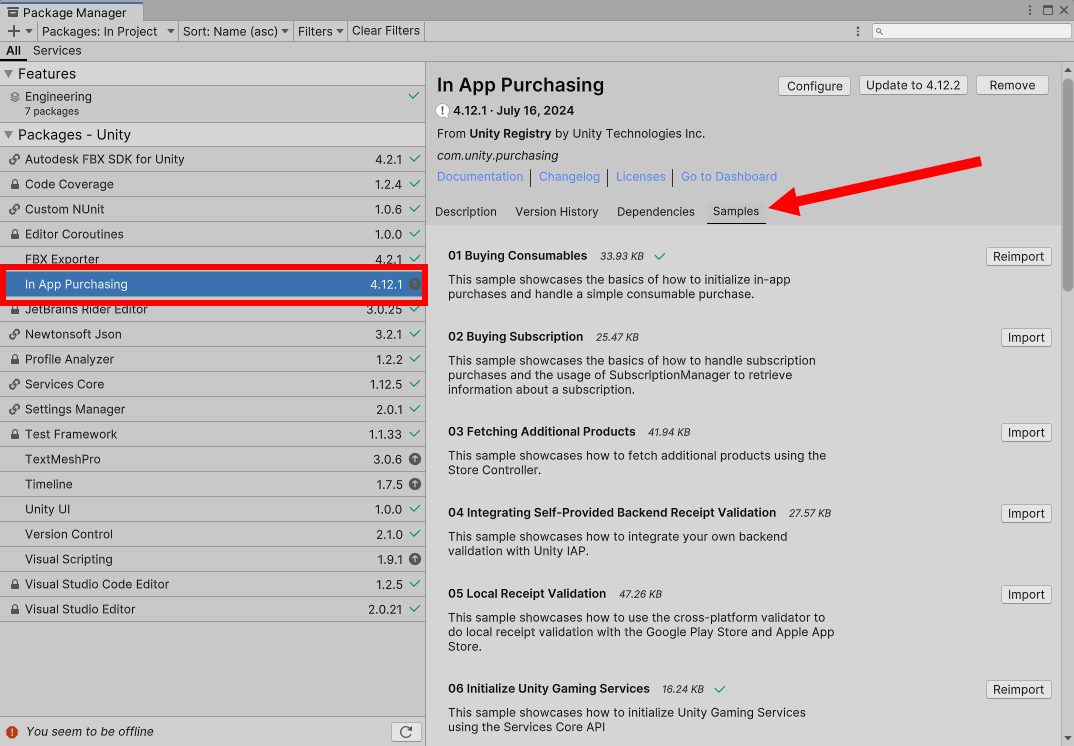Click Update to 4.12.2 button
The height and width of the screenshot is (746, 1074).
[913, 85]
